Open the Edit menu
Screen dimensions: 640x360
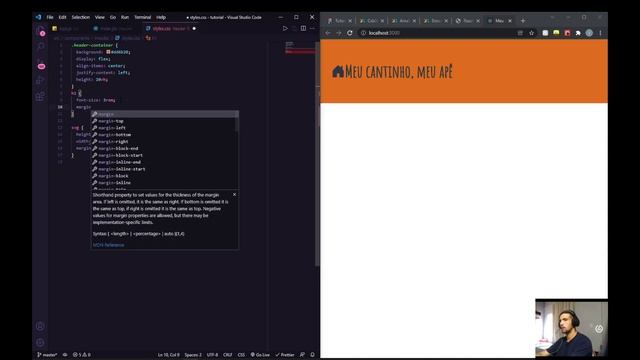62,17
